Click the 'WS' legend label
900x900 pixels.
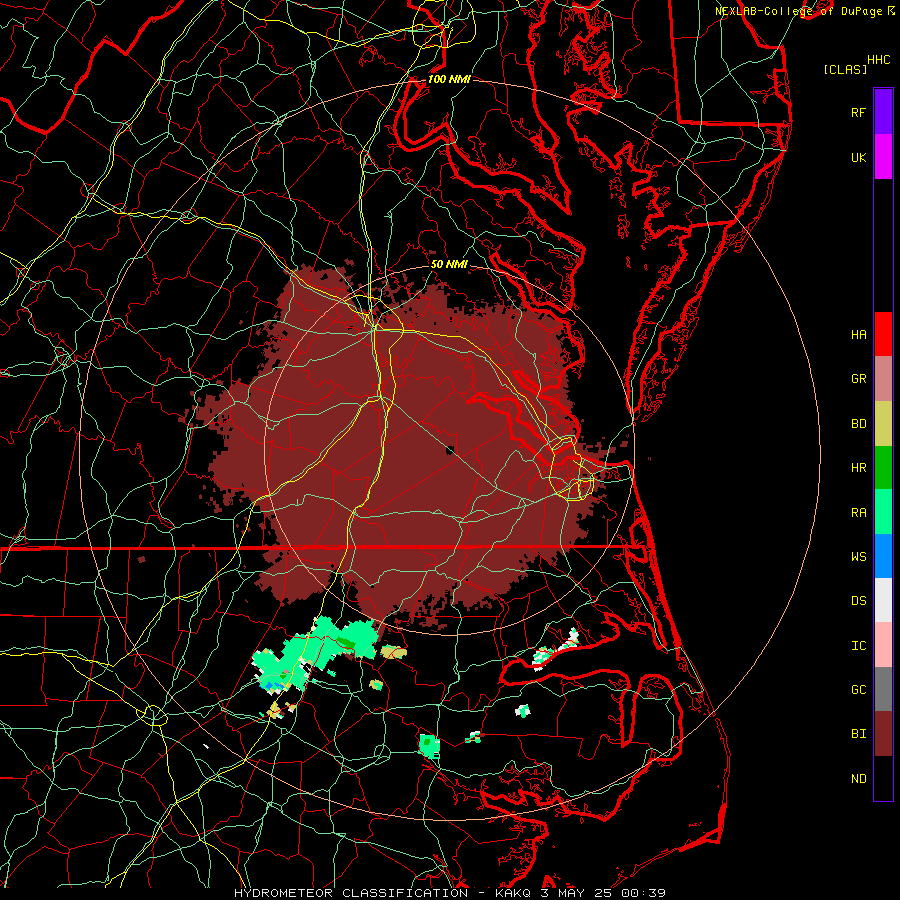tap(858, 556)
